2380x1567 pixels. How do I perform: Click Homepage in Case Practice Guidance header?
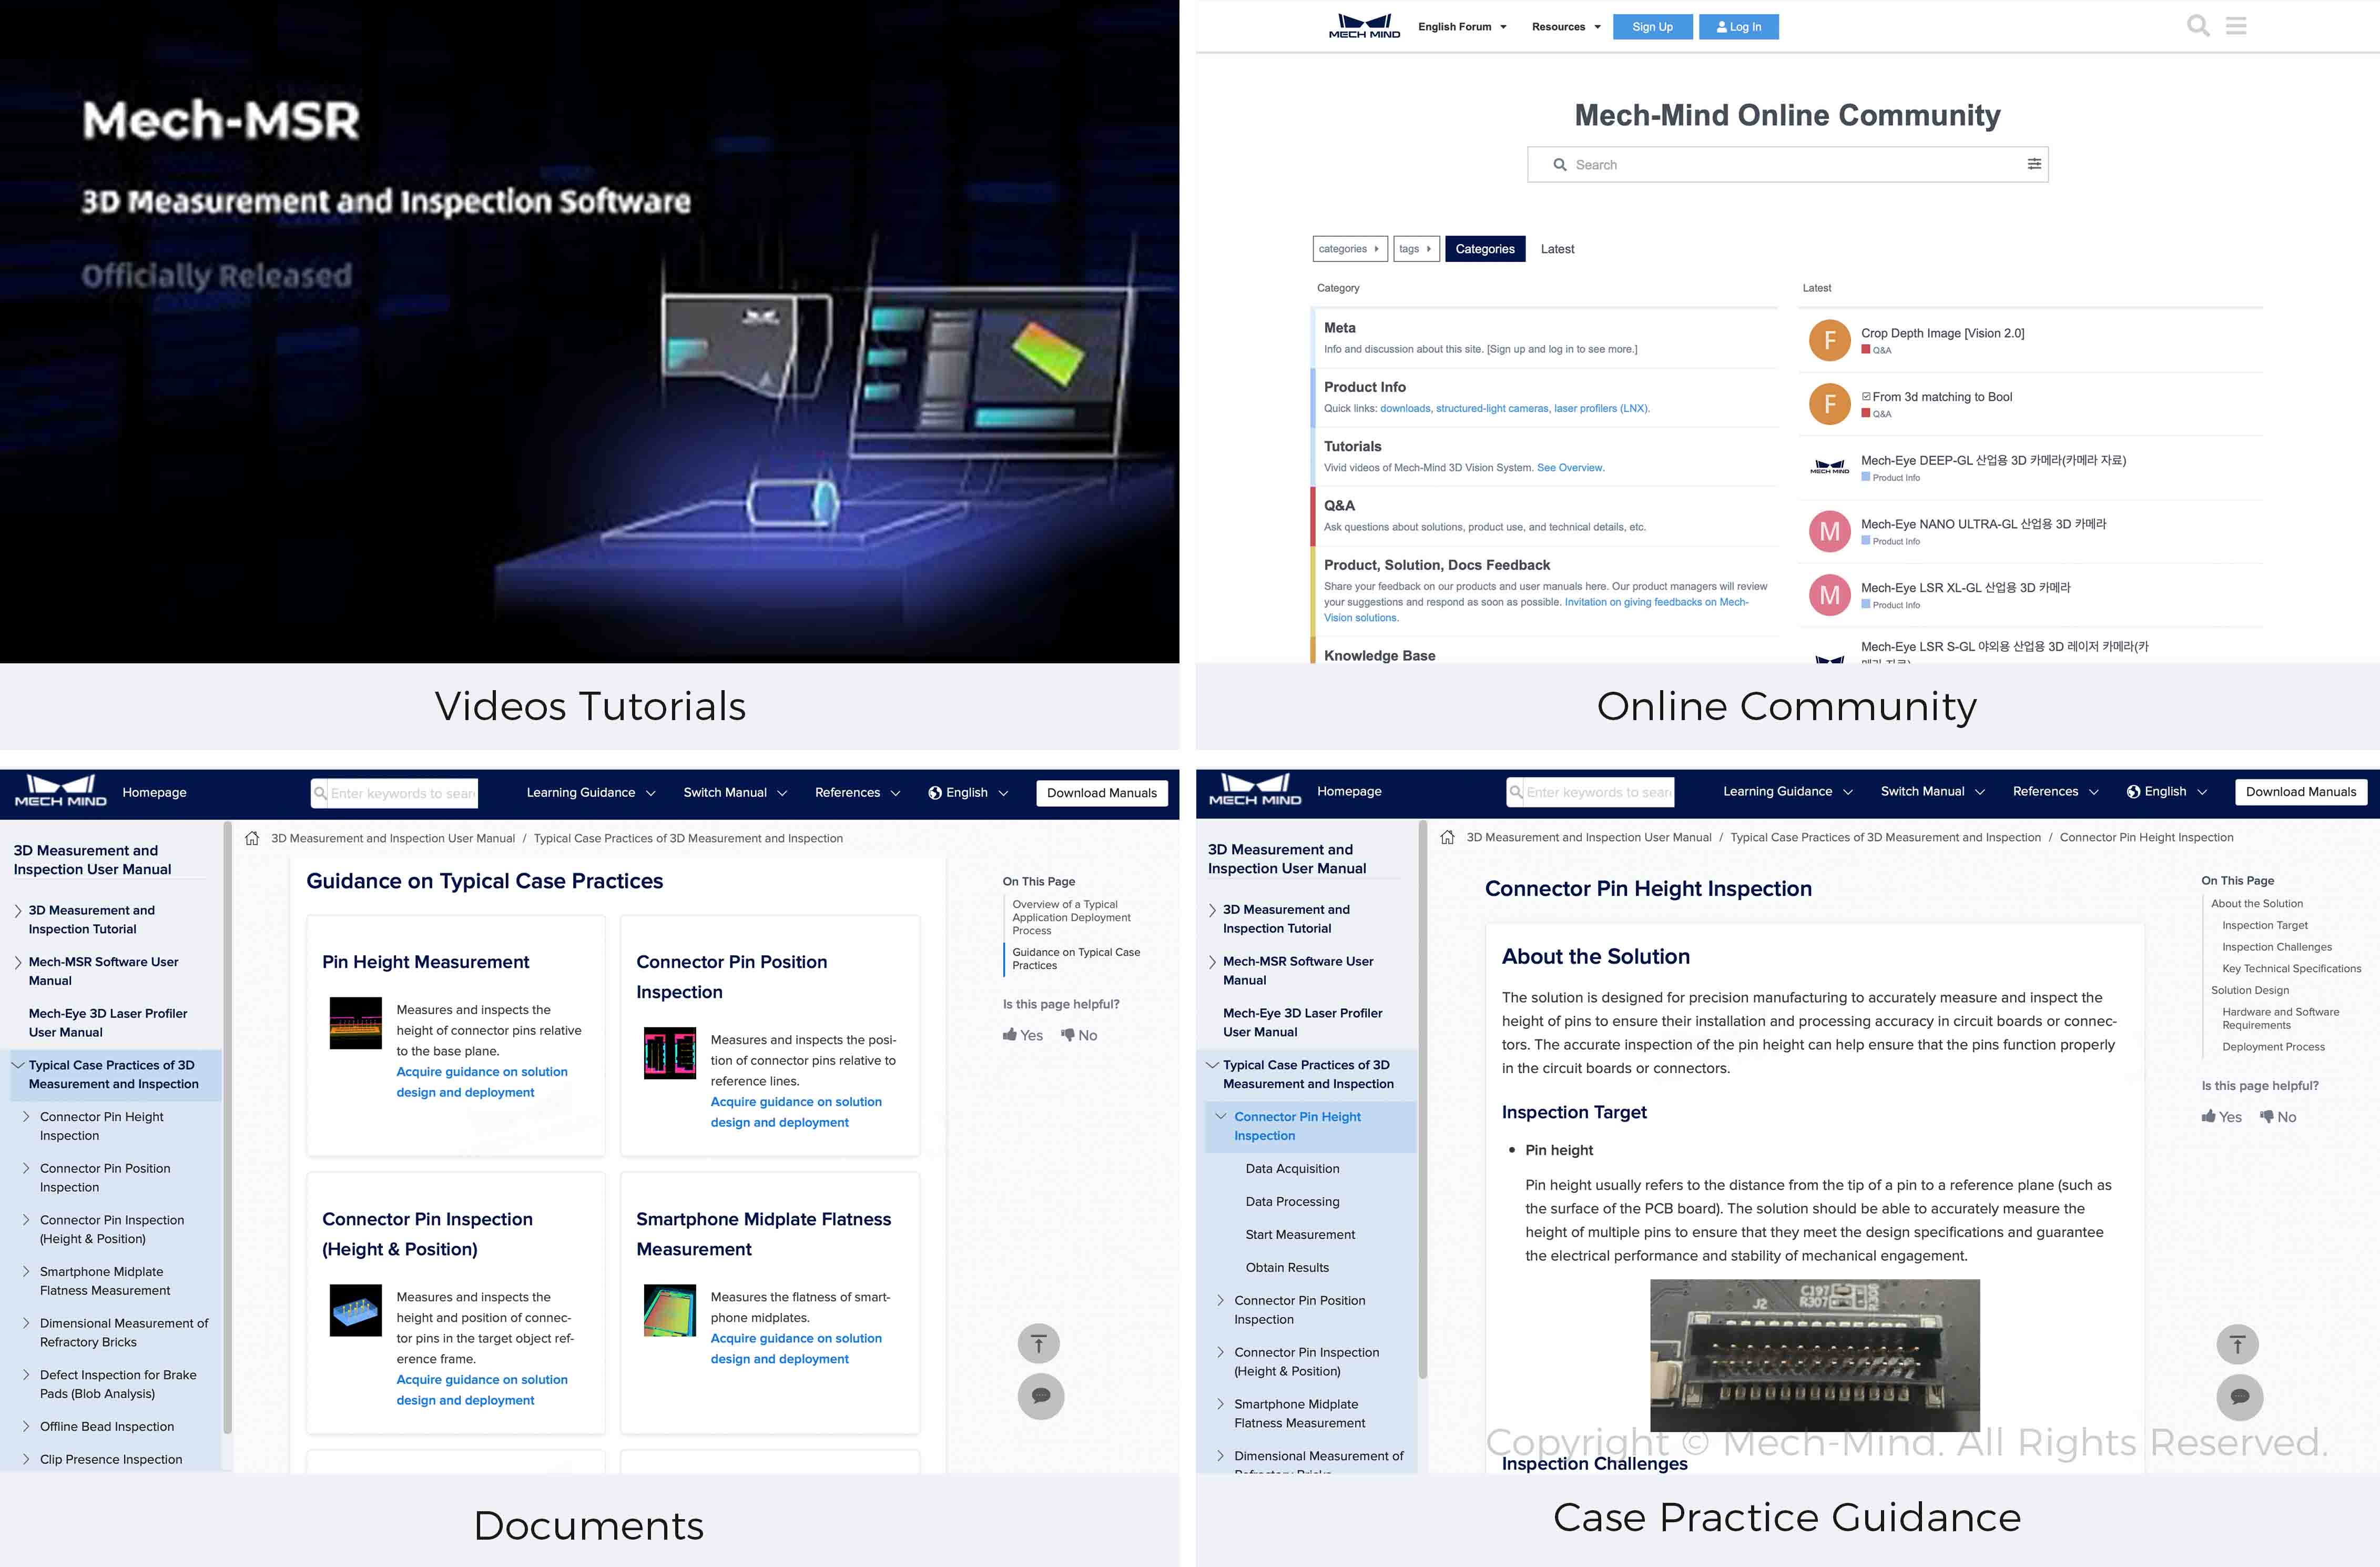1349,791
